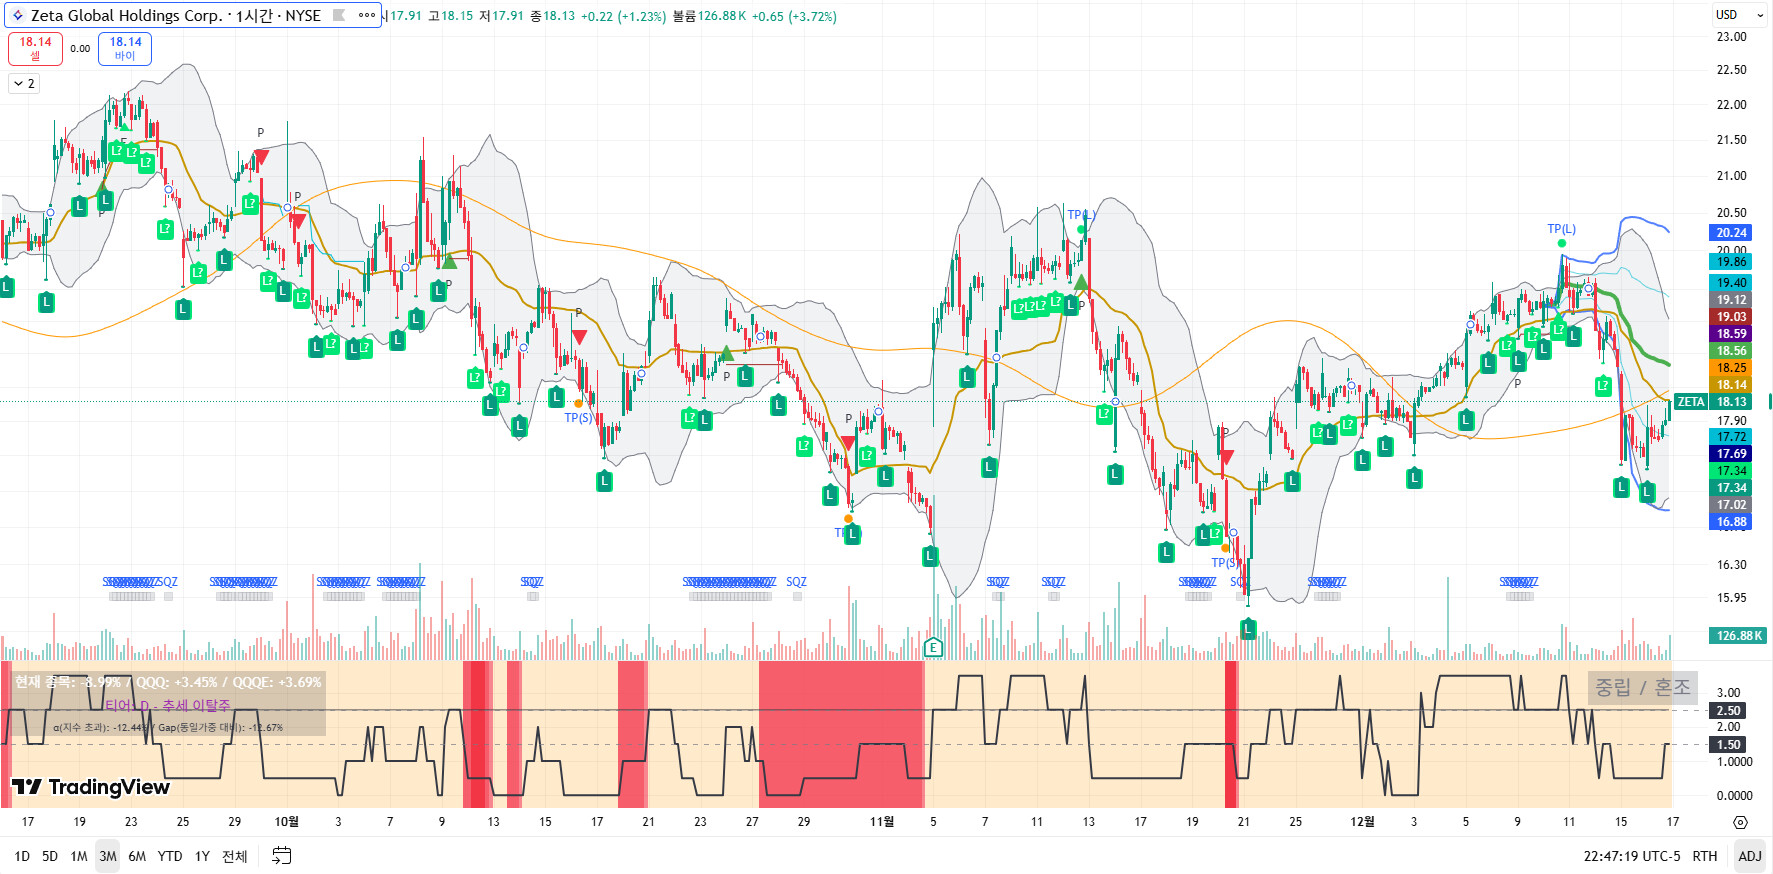Switch to the 1D time range

(x=22, y=856)
